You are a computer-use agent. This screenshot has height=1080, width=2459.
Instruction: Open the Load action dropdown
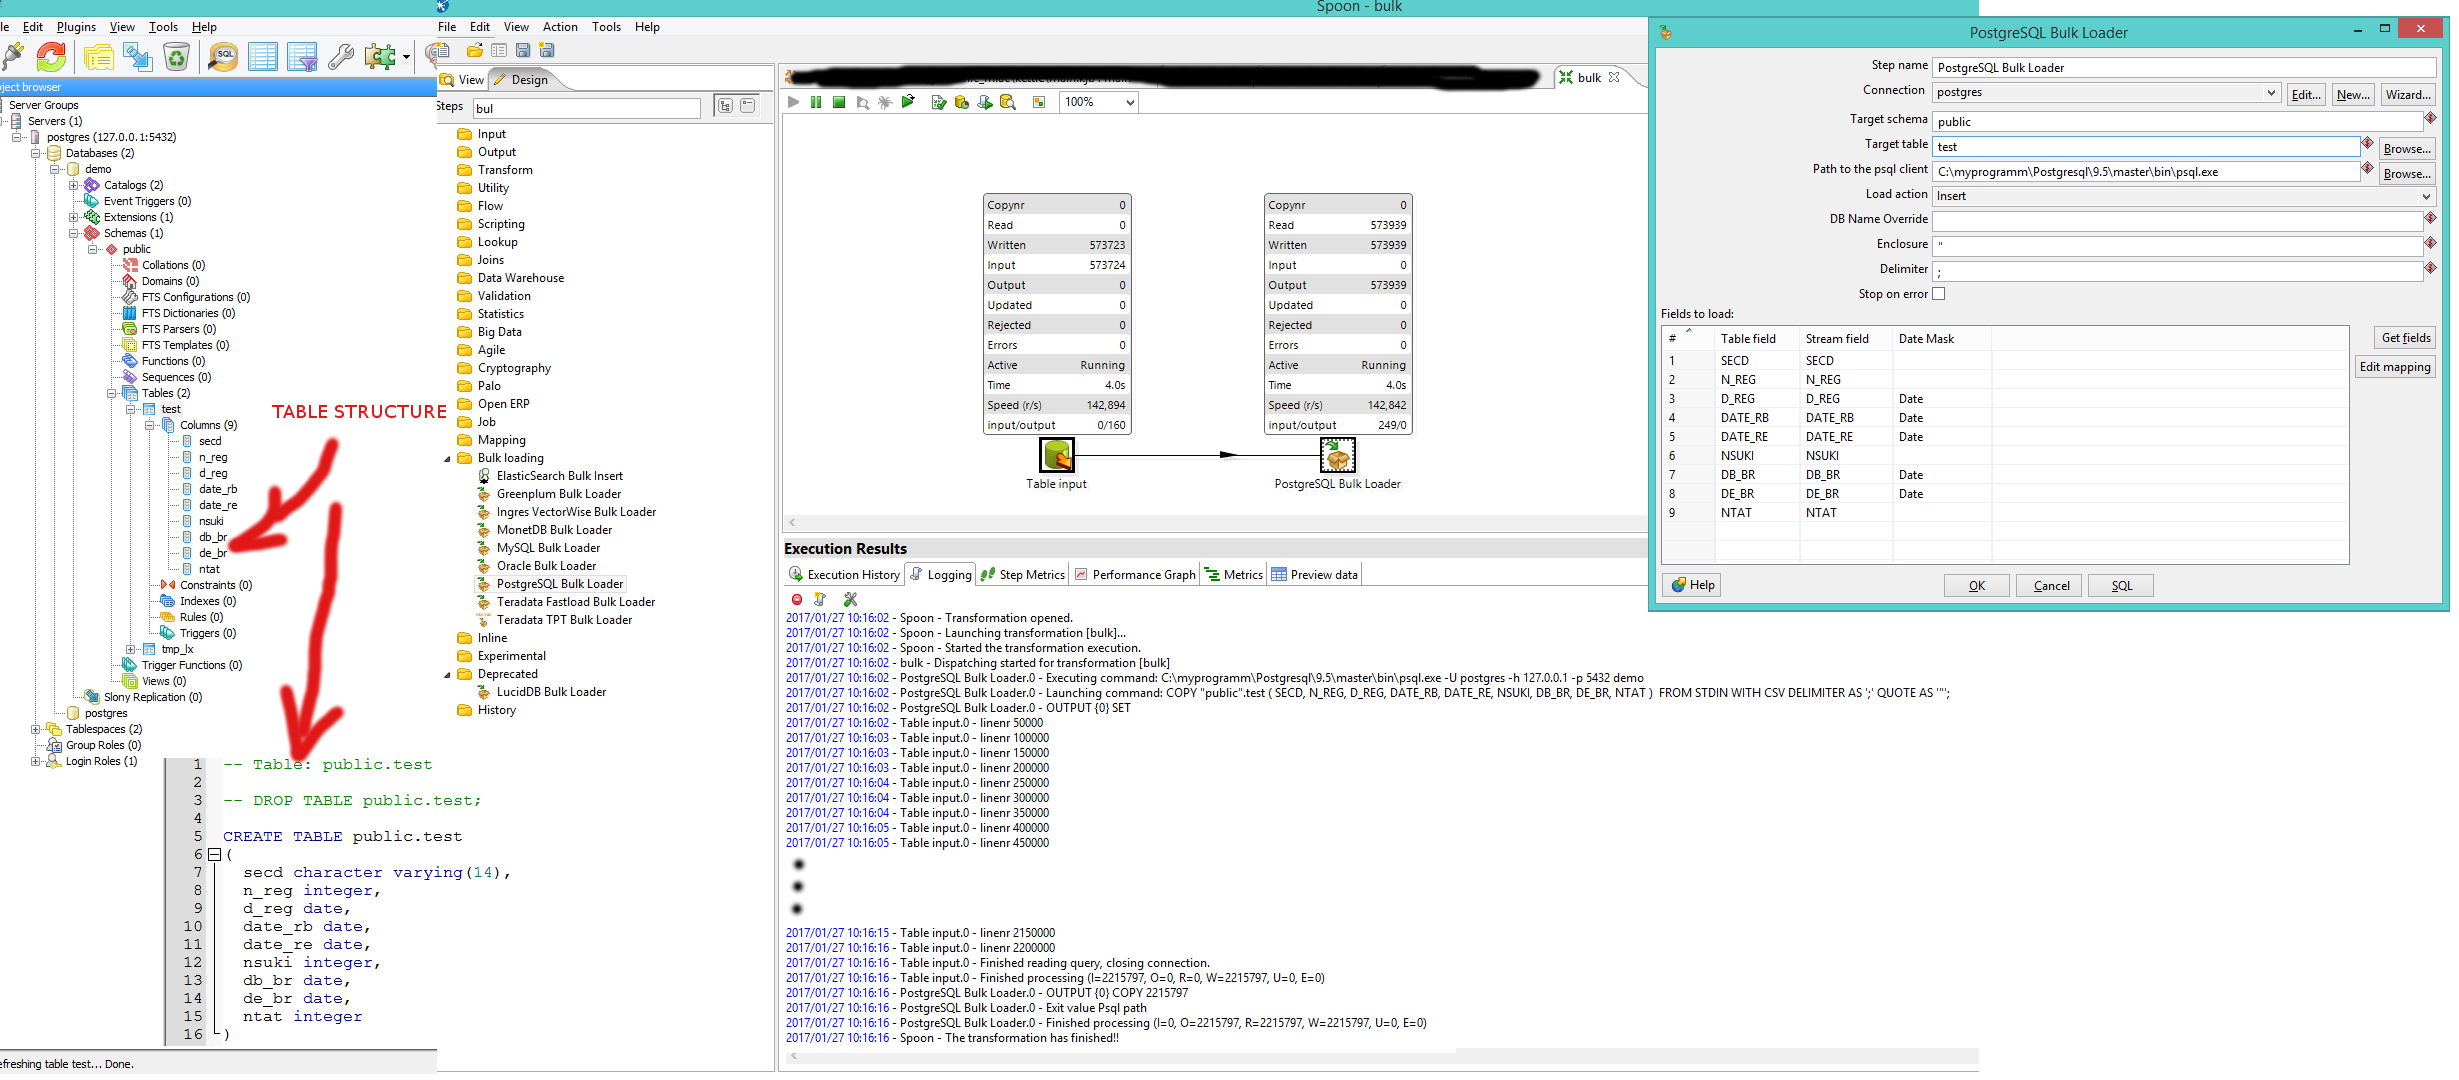(x=2426, y=196)
